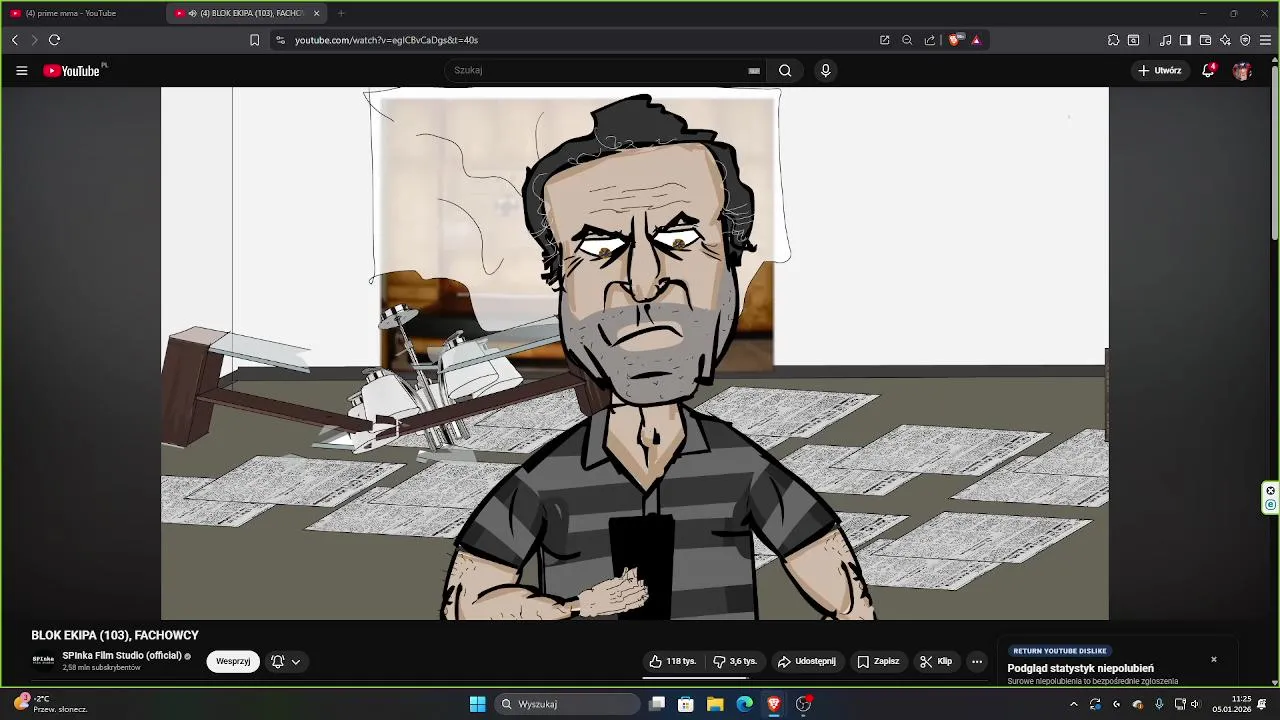Viewport: 1280px width, 720px height.
Task: Click the Windows taskbar Wyszukaj search box
Action: point(567,704)
